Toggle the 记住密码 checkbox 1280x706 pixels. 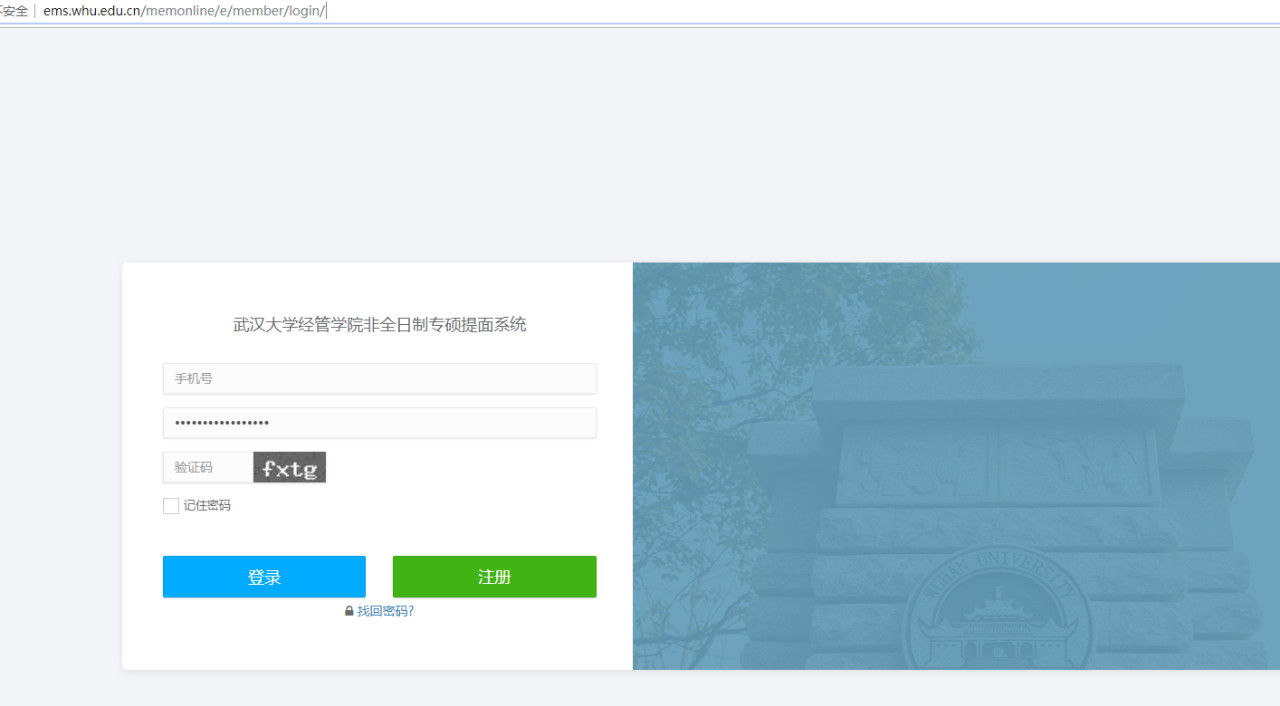click(x=171, y=506)
